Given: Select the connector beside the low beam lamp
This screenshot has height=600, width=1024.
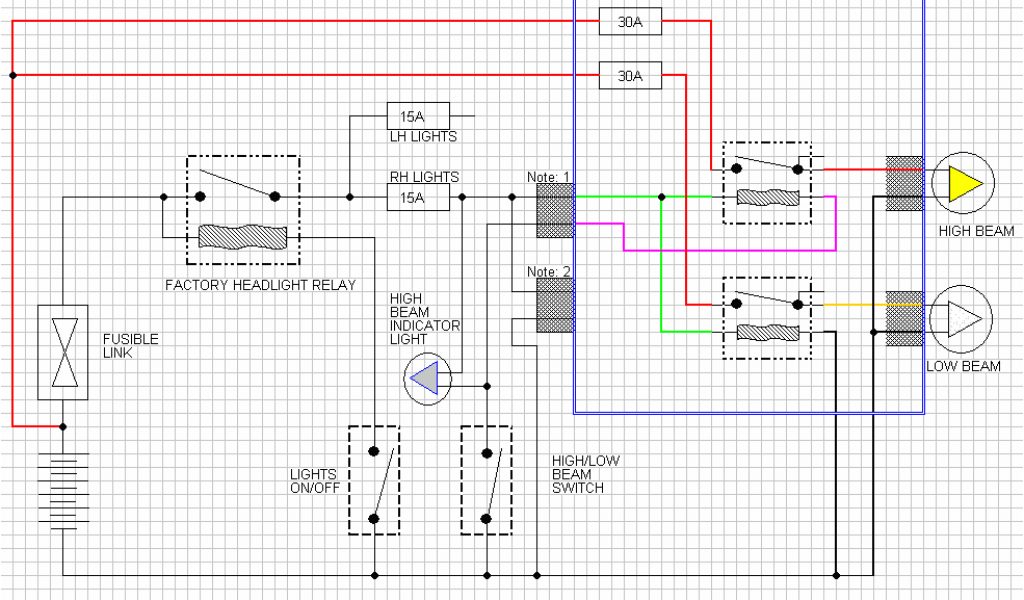Looking at the screenshot, I should [x=905, y=318].
